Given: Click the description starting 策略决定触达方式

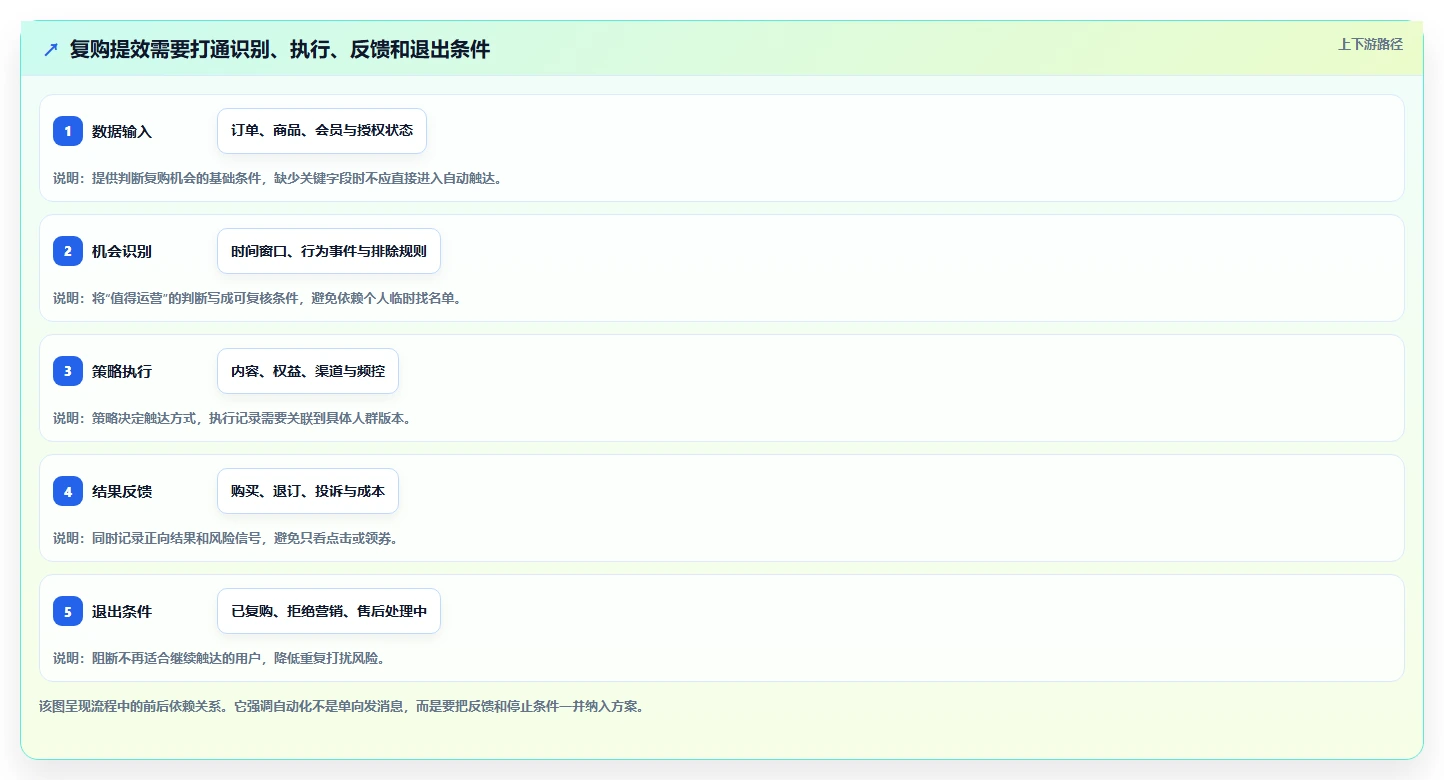Looking at the screenshot, I should (x=232, y=418).
